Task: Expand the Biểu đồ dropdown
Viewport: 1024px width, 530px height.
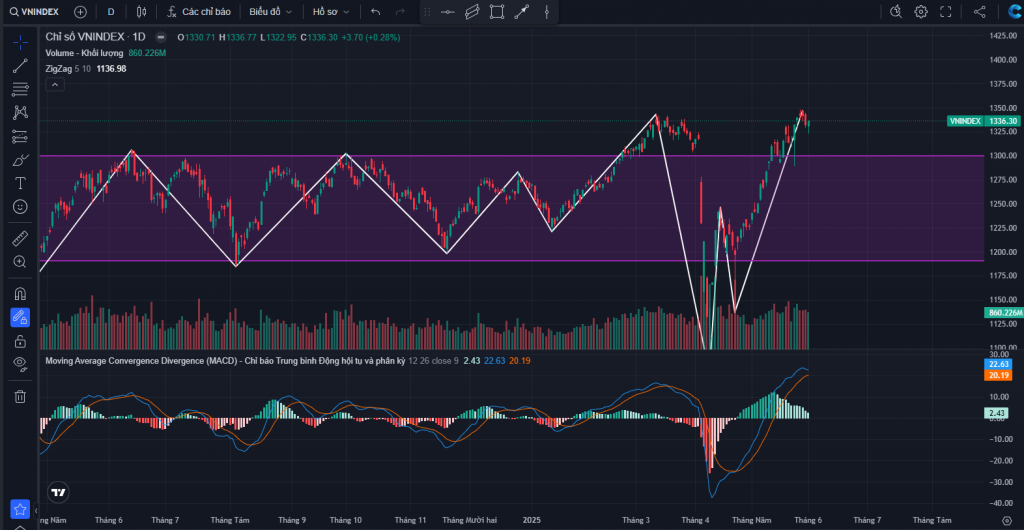Action: point(270,12)
